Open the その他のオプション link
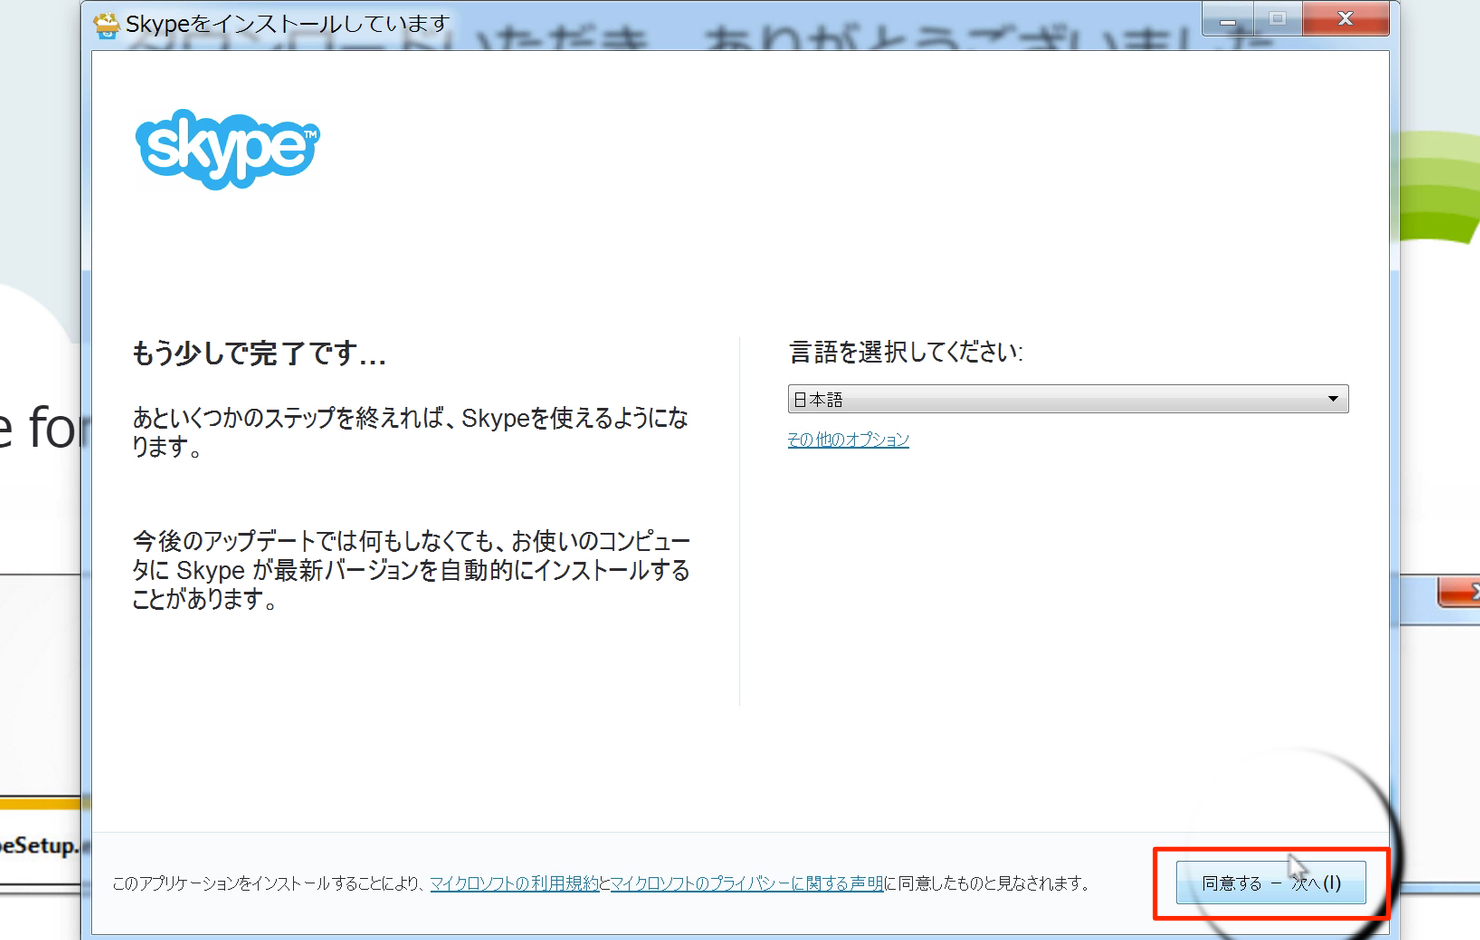Screen dimensions: 1480x940 (x=848, y=439)
